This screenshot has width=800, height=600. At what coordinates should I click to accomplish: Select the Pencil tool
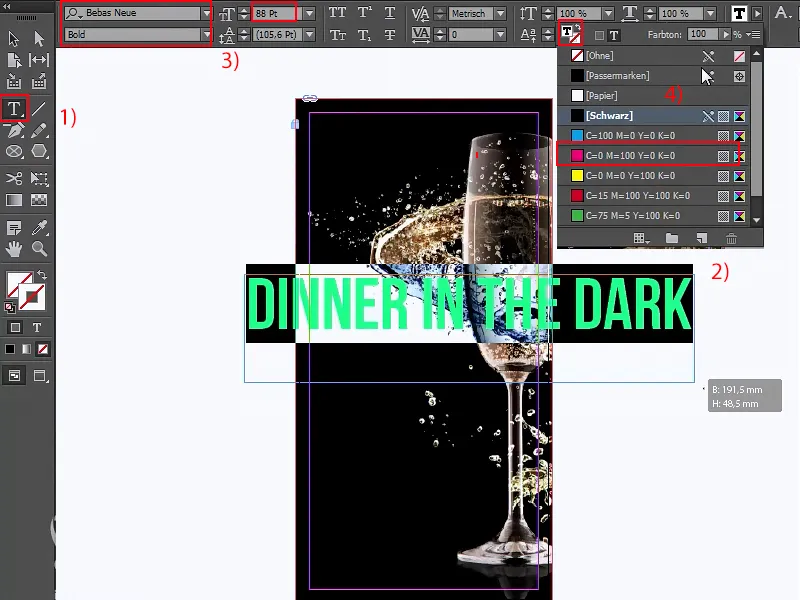39,130
